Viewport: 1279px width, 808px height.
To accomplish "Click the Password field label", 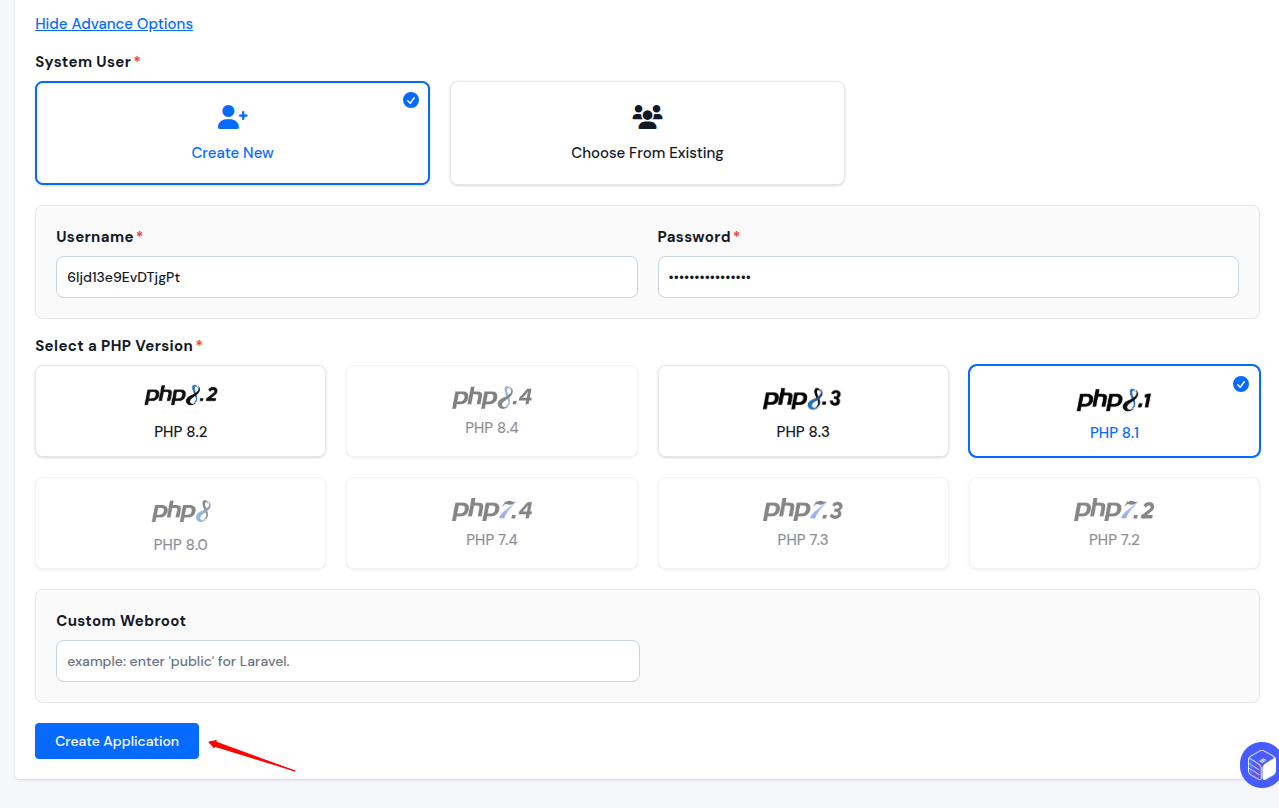I will (694, 237).
